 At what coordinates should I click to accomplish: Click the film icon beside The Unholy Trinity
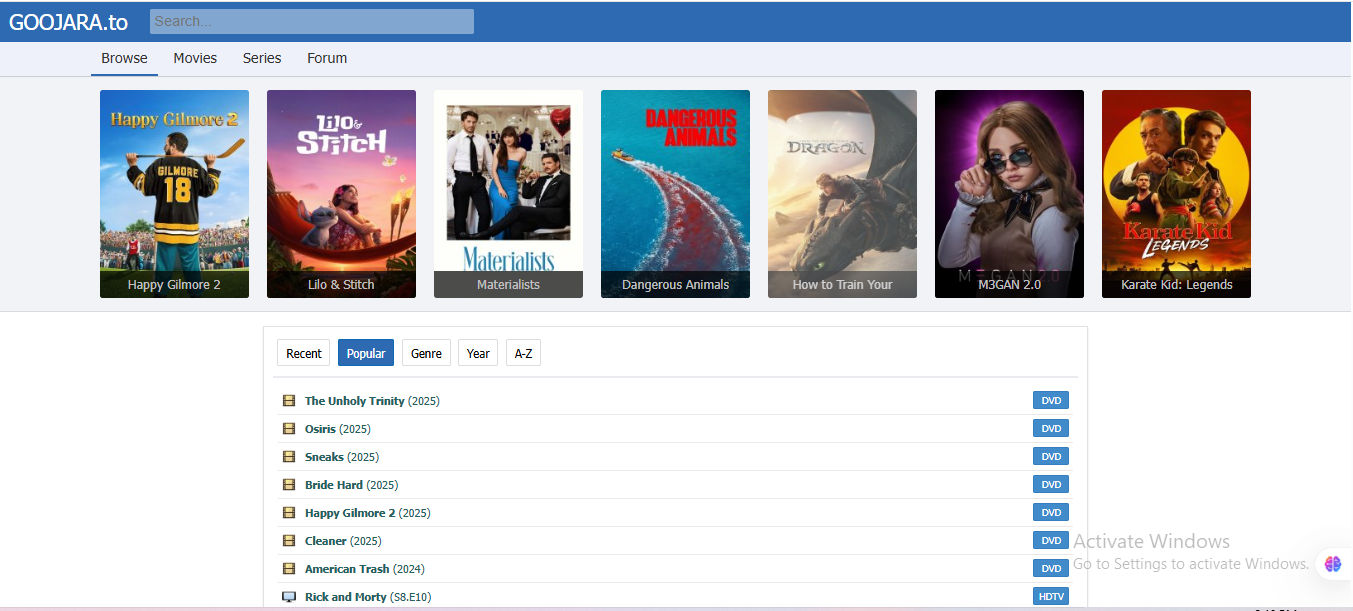coord(289,400)
